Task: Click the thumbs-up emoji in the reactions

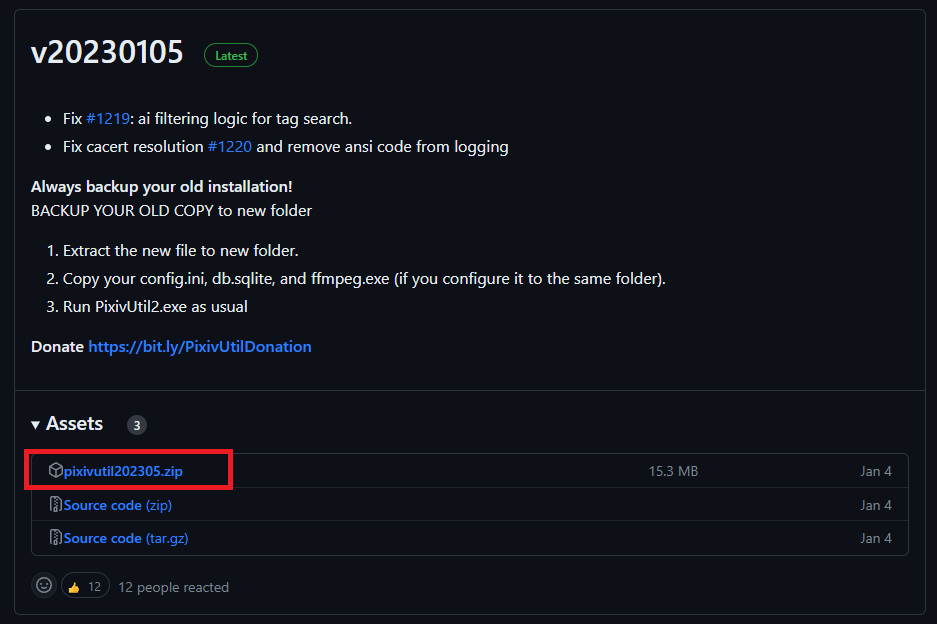Action: [75, 585]
